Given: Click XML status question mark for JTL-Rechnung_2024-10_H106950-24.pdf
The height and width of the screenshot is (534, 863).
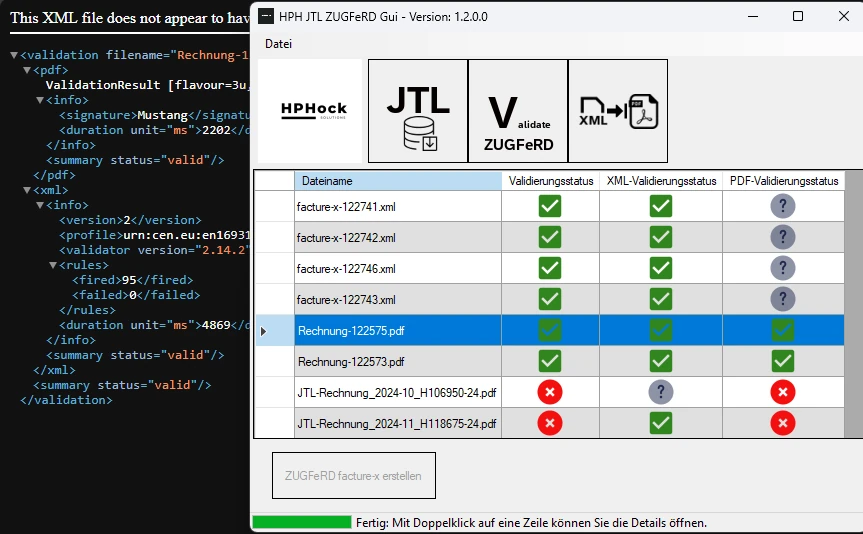Looking at the screenshot, I should coord(660,393).
